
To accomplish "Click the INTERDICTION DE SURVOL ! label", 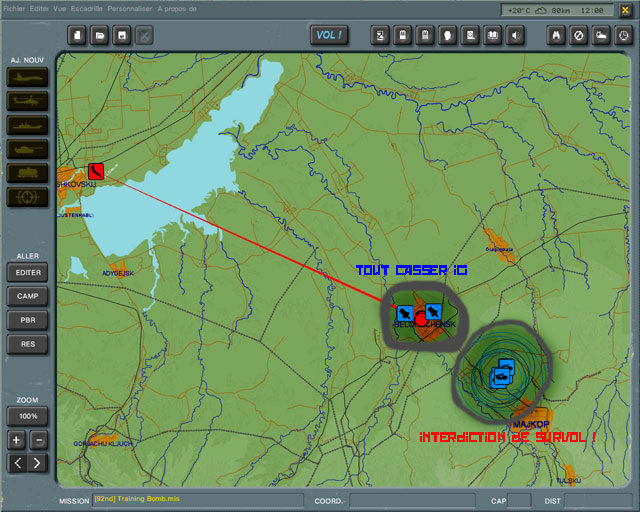I will (507, 437).
